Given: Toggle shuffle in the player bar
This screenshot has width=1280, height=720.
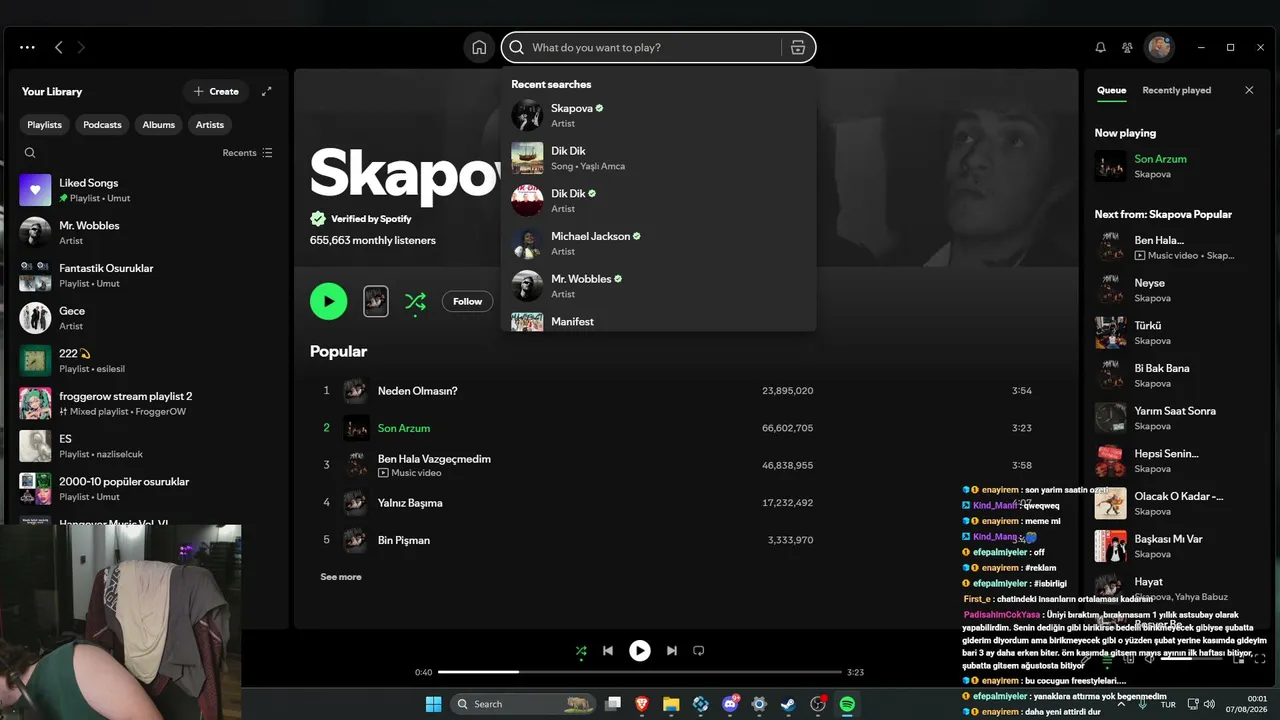Looking at the screenshot, I should click(x=581, y=651).
